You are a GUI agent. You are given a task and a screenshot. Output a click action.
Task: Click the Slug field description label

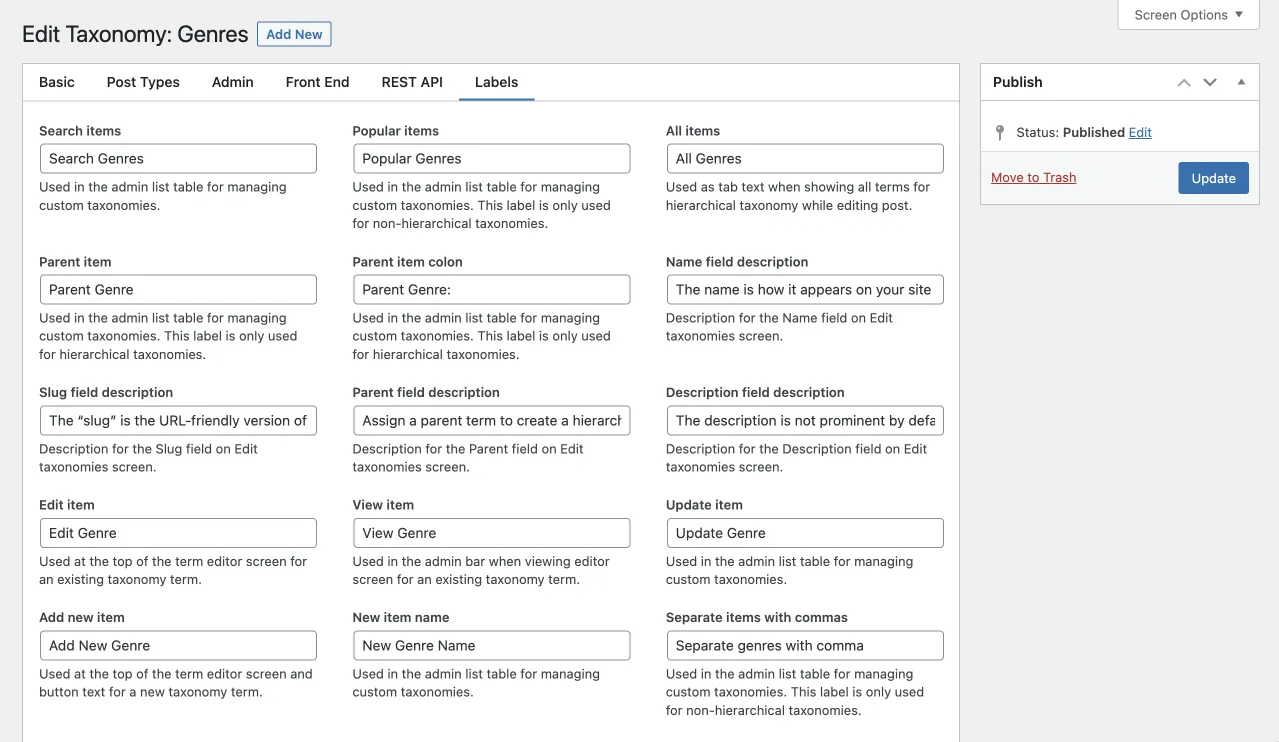pos(106,393)
